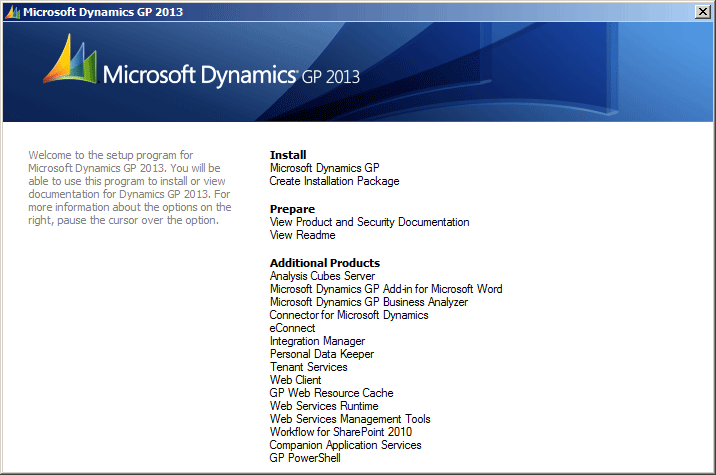Click the Install section heading
The height and width of the screenshot is (475, 716).
pyautogui.click(x=288, y=155)
